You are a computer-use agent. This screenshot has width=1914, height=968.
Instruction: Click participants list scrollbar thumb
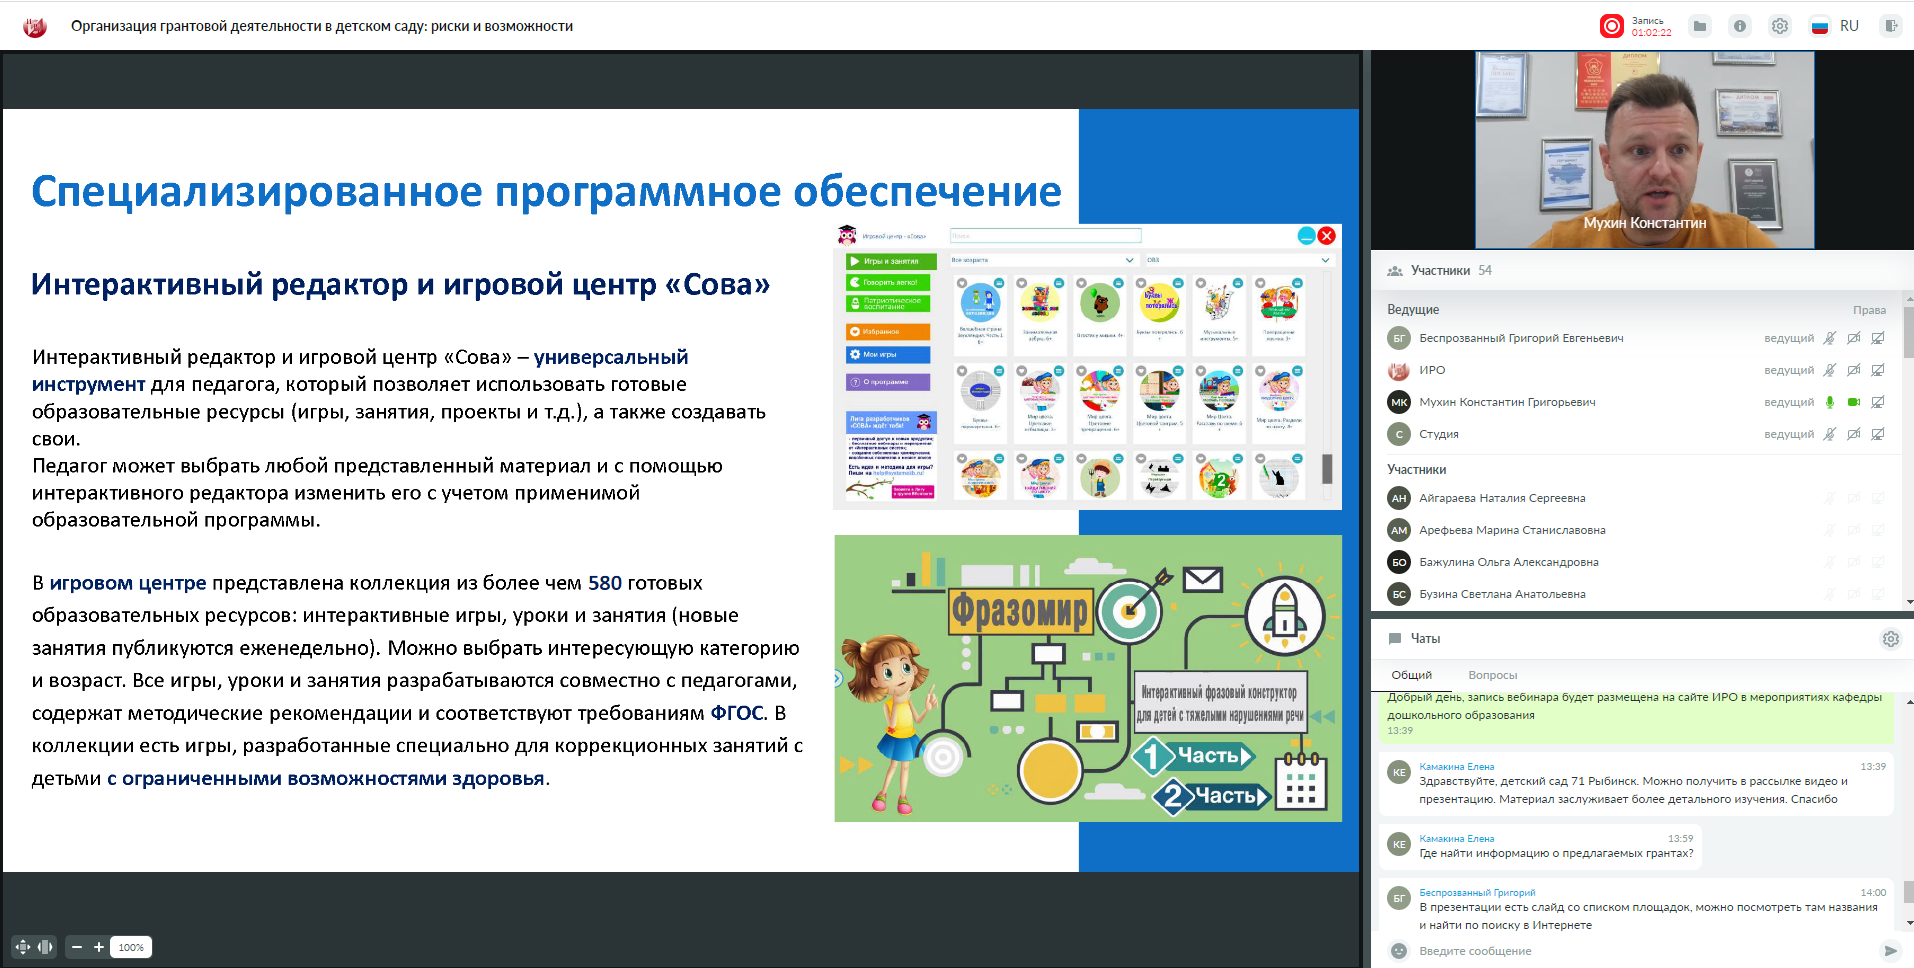click(1908, 333)
